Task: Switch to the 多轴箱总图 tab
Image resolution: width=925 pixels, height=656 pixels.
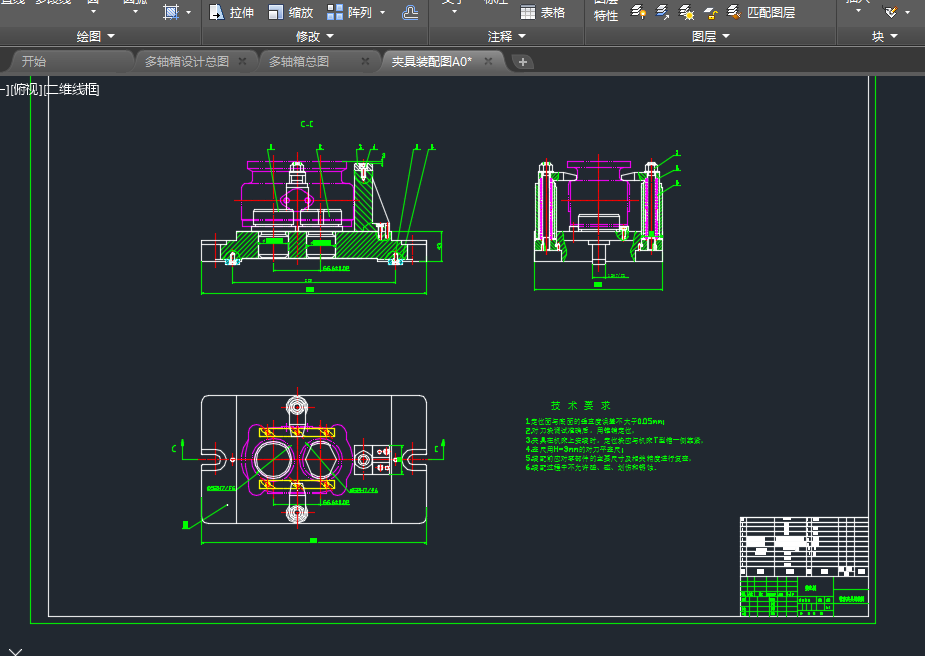Action: [x=298, y=62]
